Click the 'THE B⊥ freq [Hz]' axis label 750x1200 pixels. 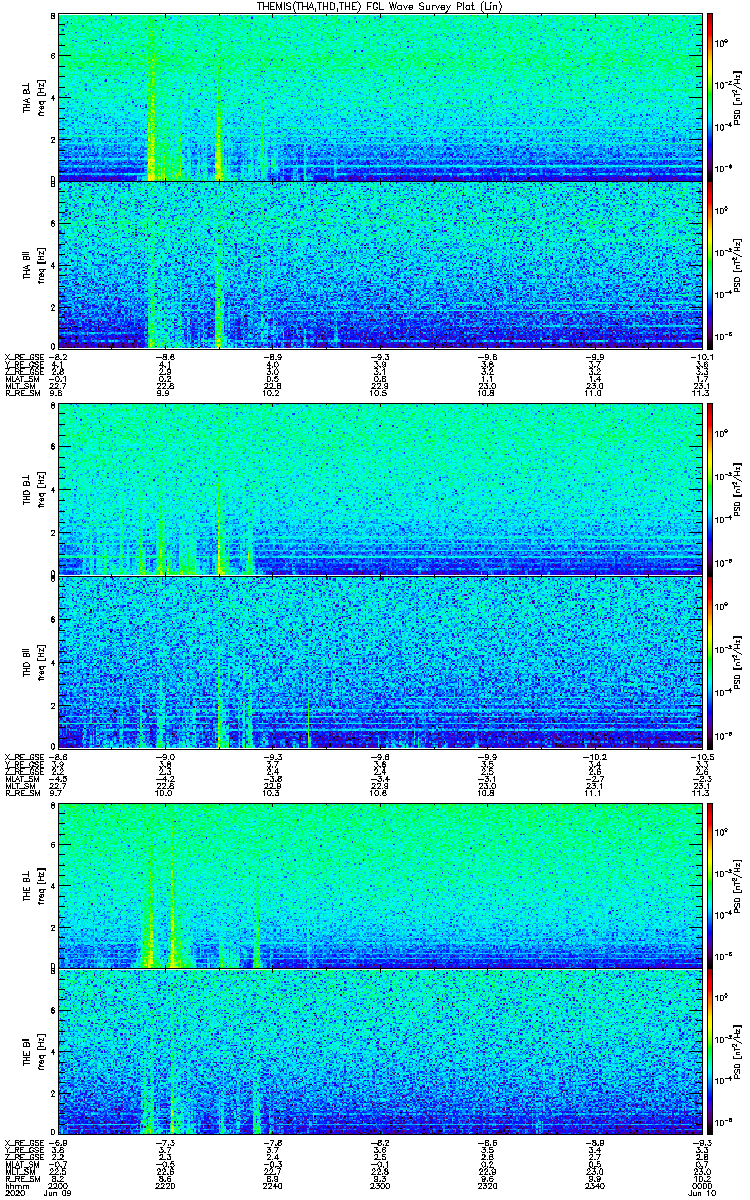click(x=33, y=887)
